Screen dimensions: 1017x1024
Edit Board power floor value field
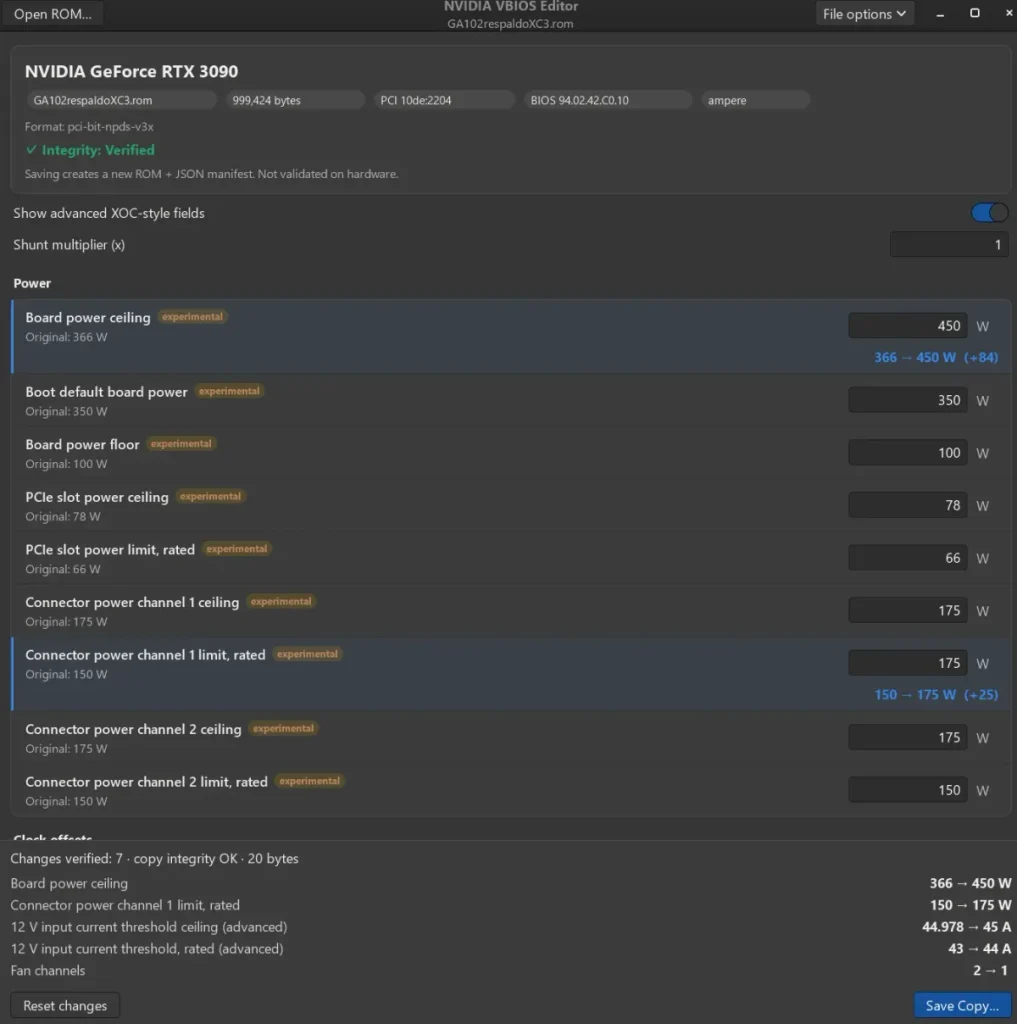tap(907, 453)
